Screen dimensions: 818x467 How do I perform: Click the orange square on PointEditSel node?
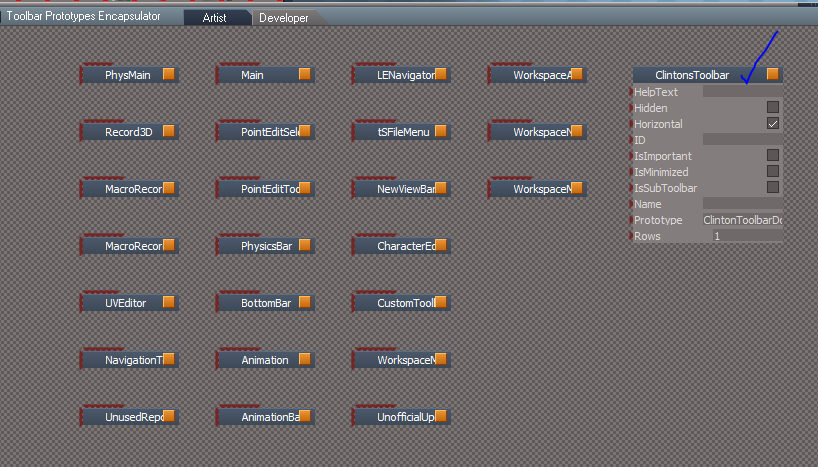click(x=305, y=131)
